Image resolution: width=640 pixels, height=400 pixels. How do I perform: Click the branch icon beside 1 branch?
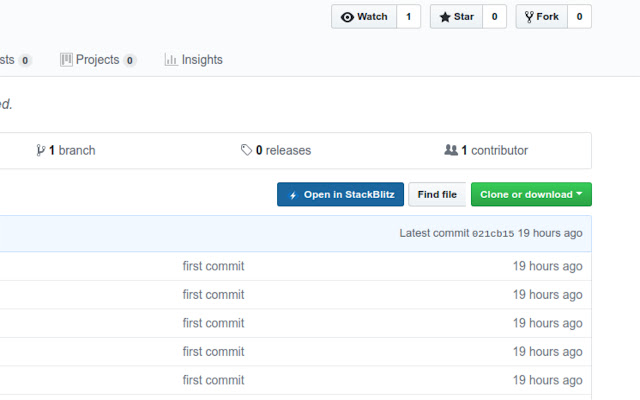click(40, 151)
